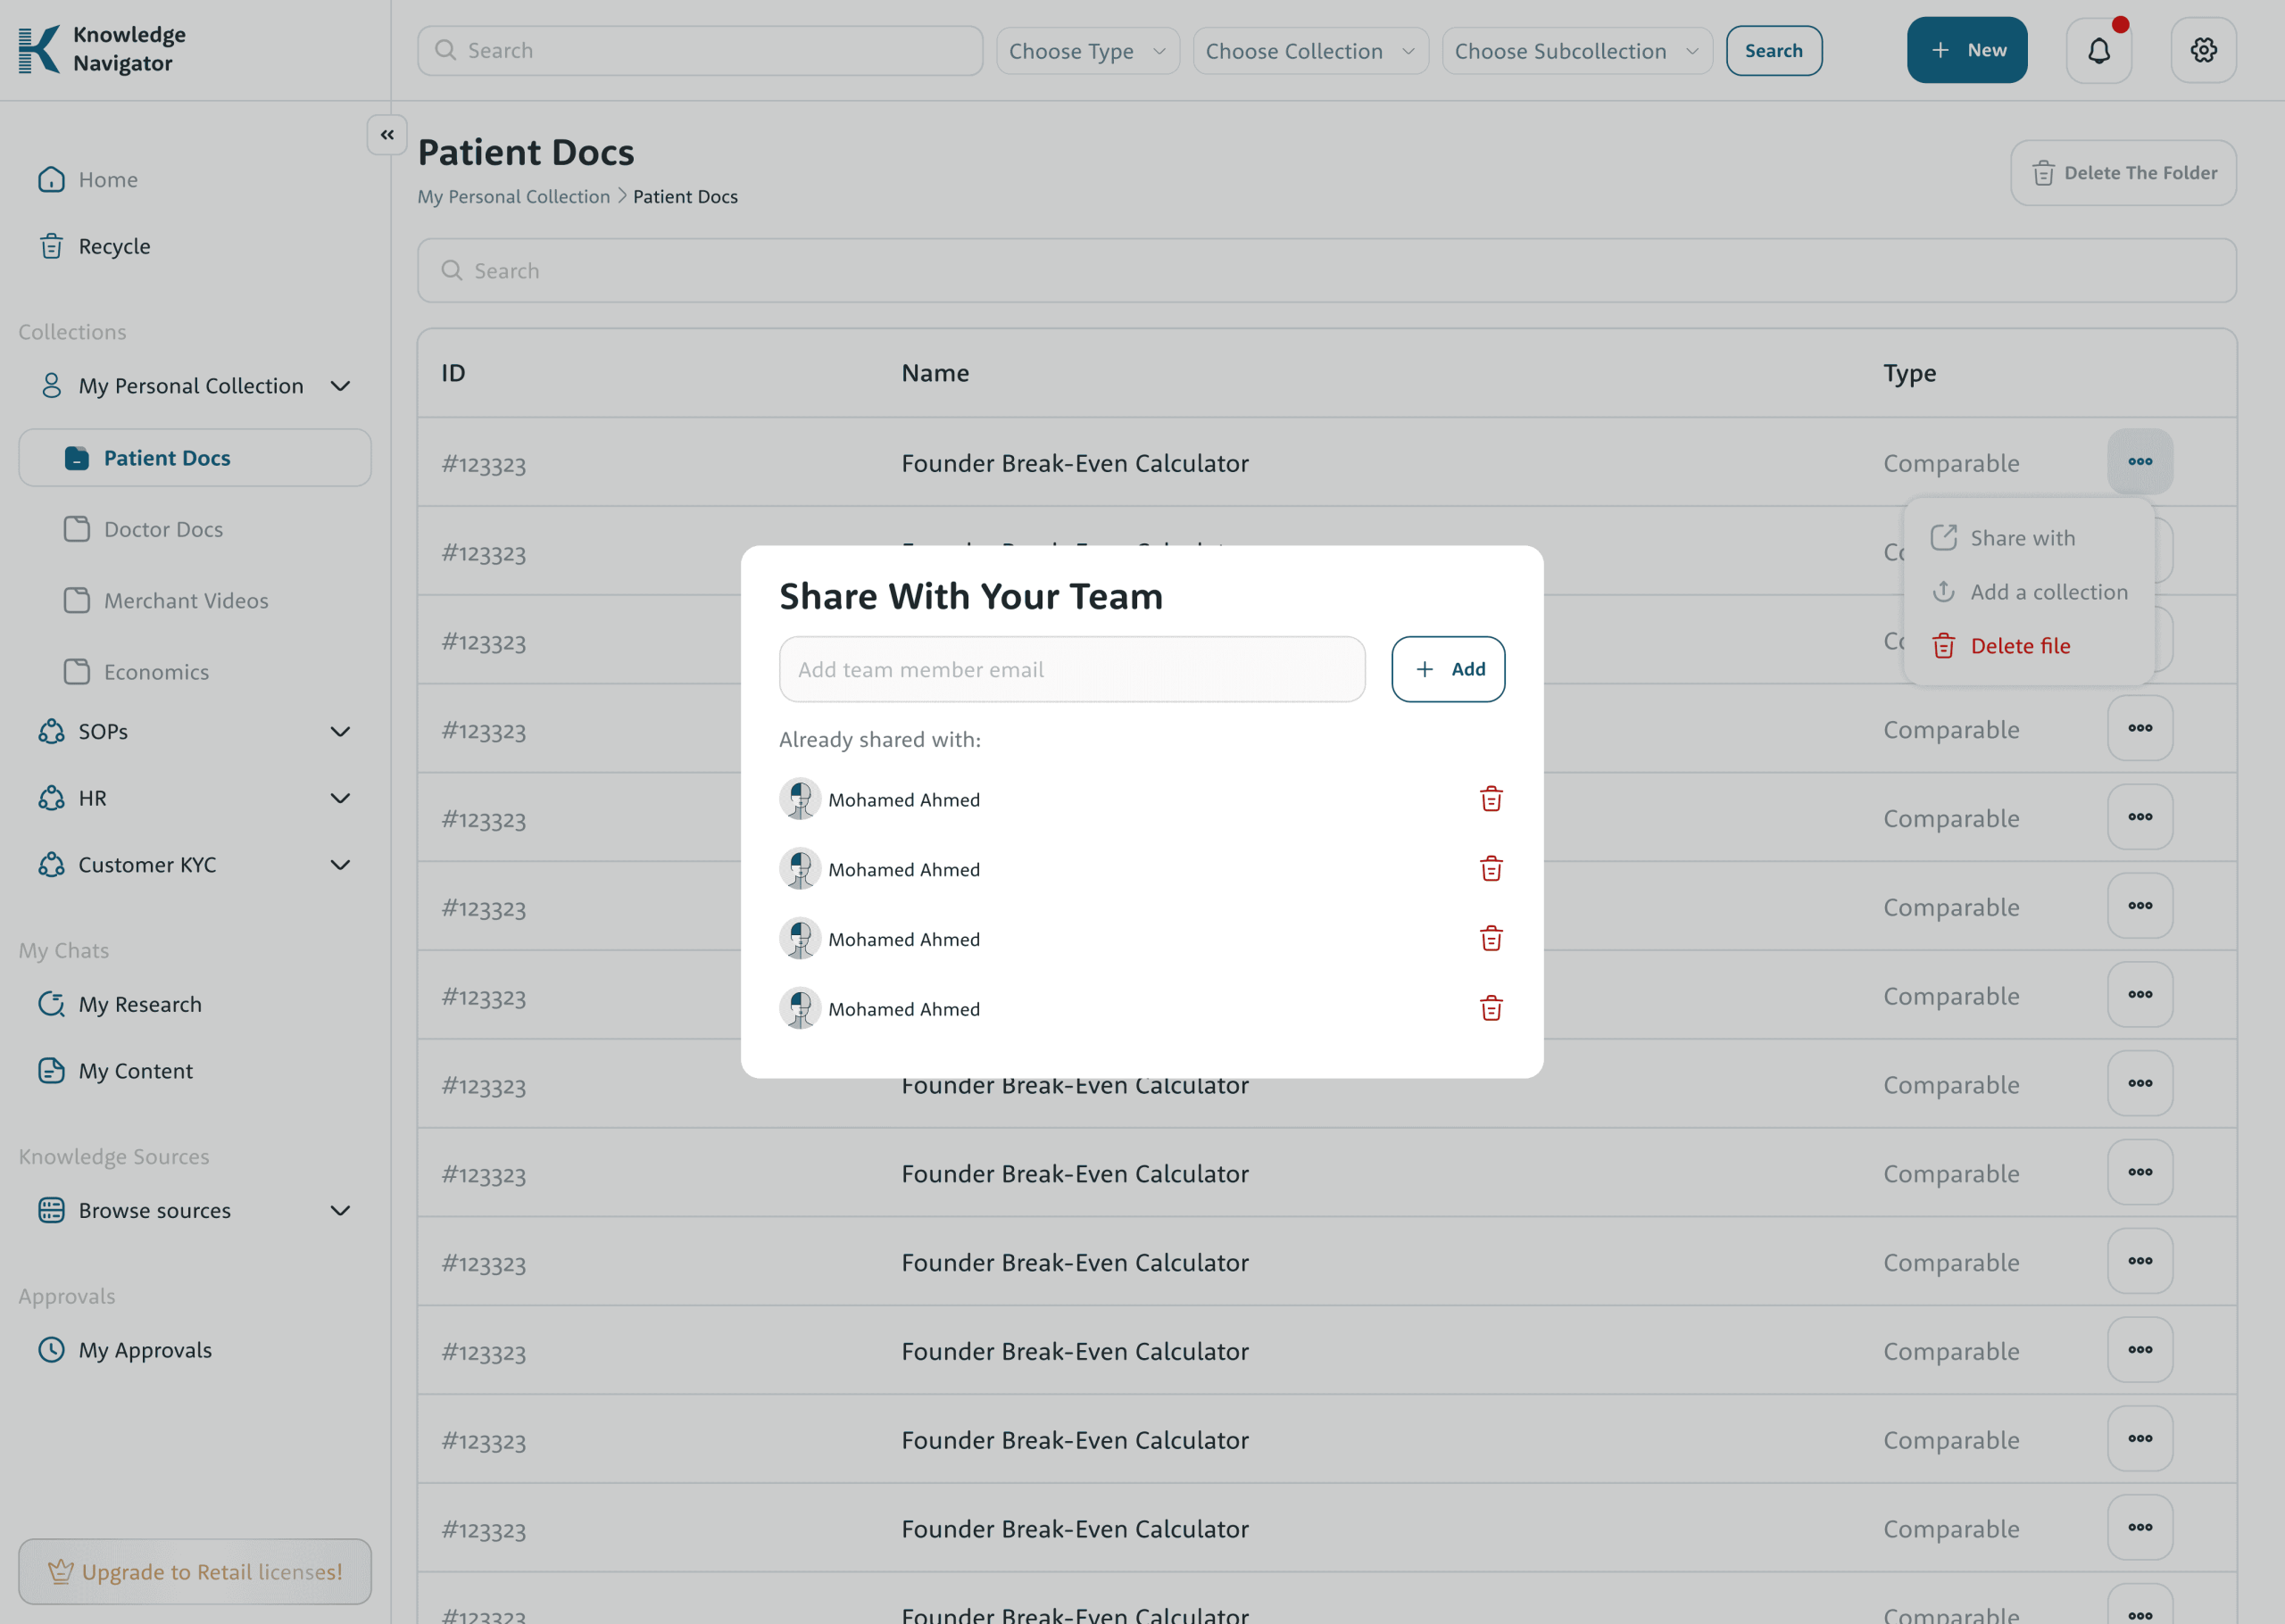Click the Add button in share dialog

click(1447, 669)
